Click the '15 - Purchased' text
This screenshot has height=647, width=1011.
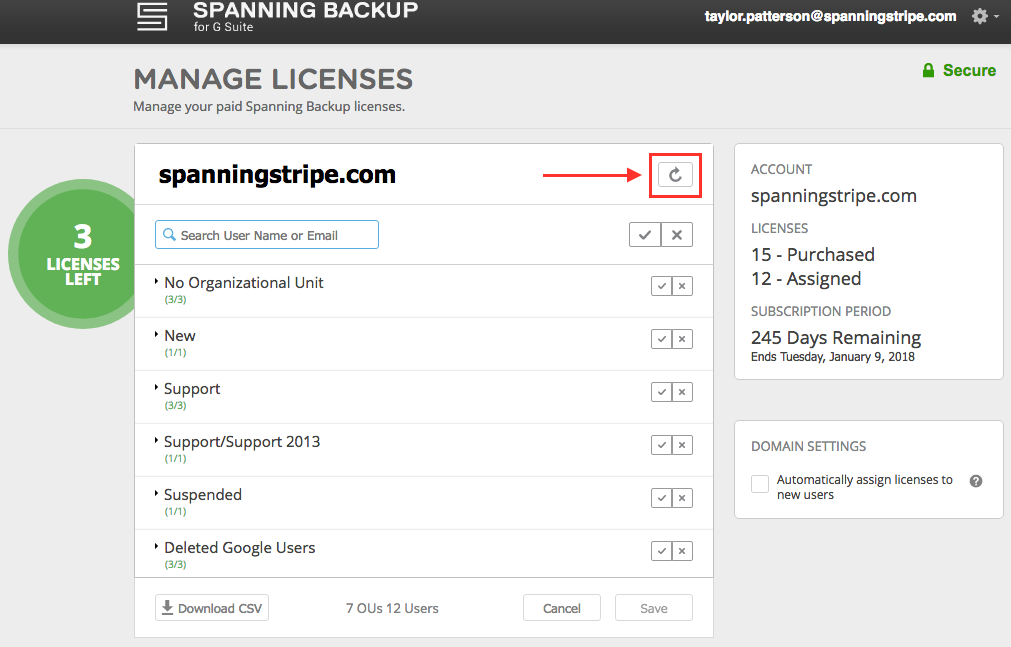812,255
